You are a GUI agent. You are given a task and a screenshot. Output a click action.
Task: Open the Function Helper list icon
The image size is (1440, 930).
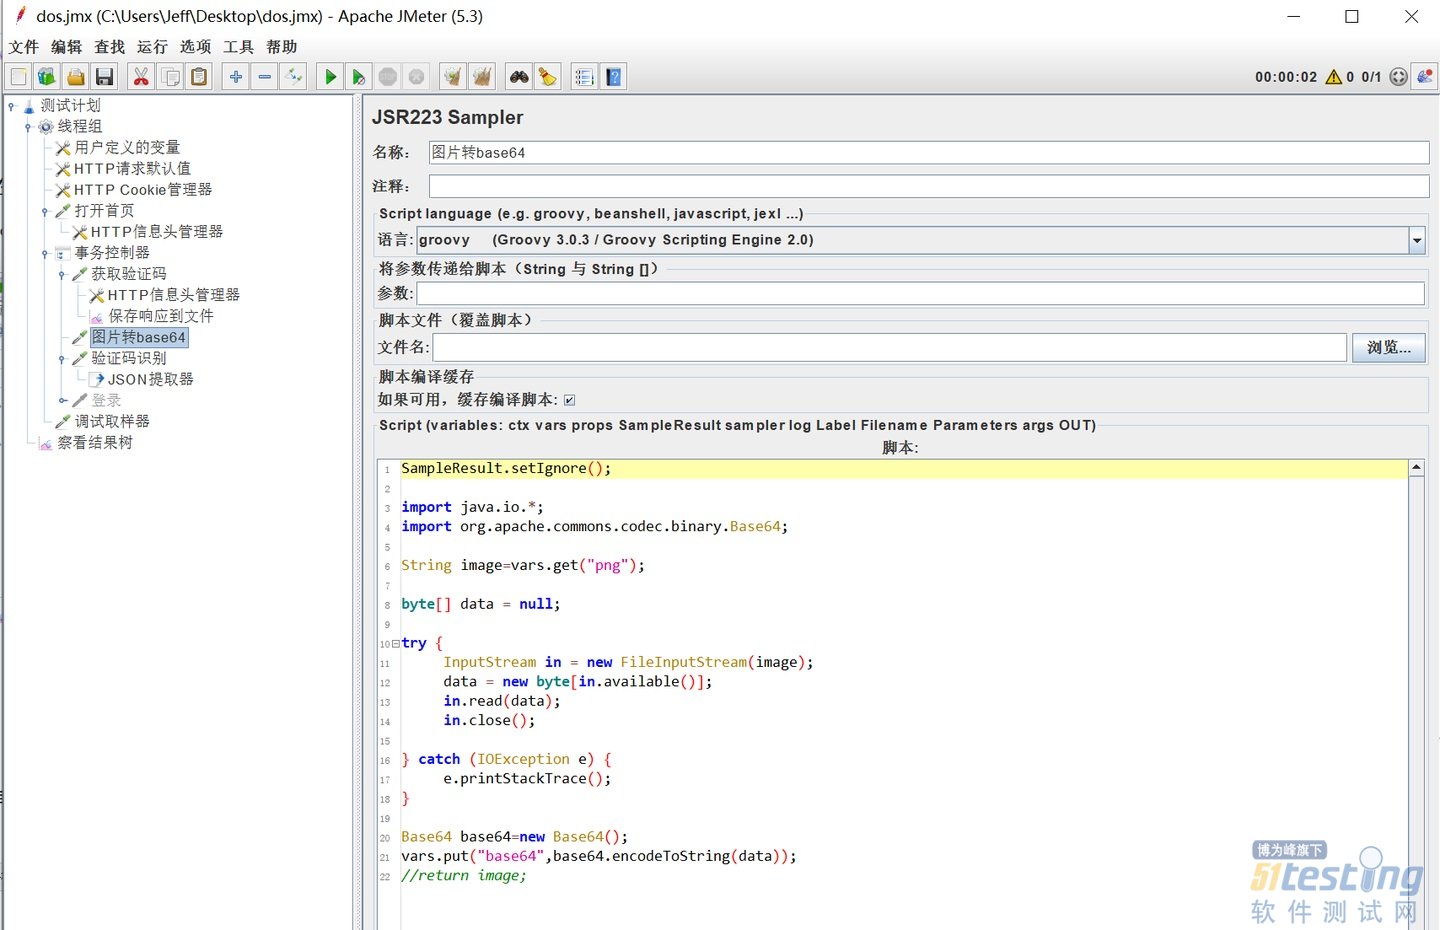[585, 77]
